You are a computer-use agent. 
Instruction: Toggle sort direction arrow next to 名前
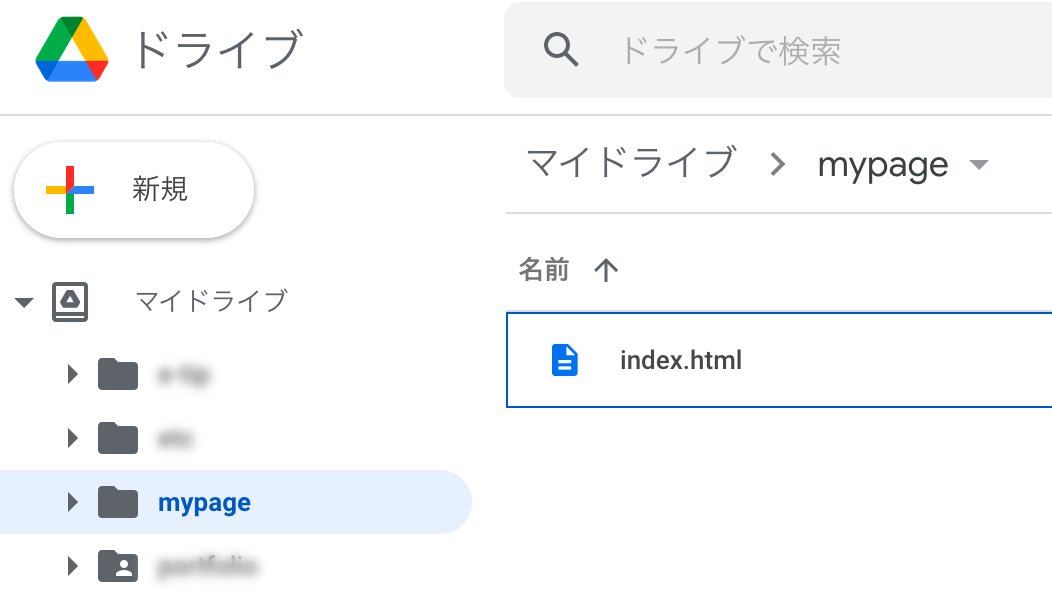(x=606, y=270)
